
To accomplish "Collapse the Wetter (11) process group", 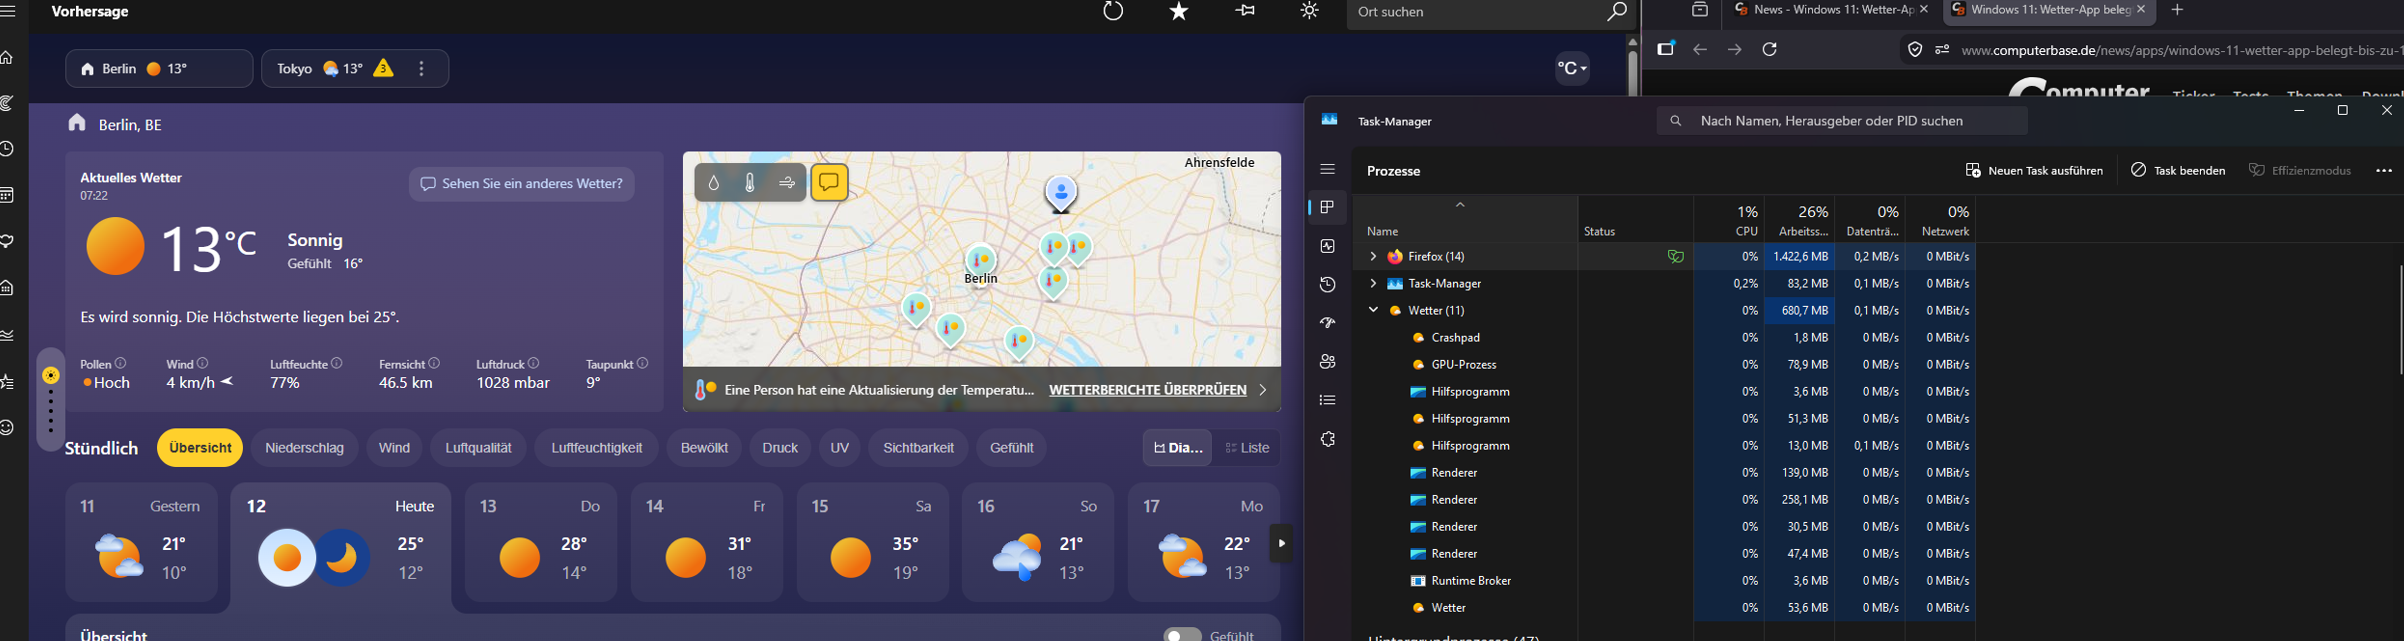I will (1373, 311).
